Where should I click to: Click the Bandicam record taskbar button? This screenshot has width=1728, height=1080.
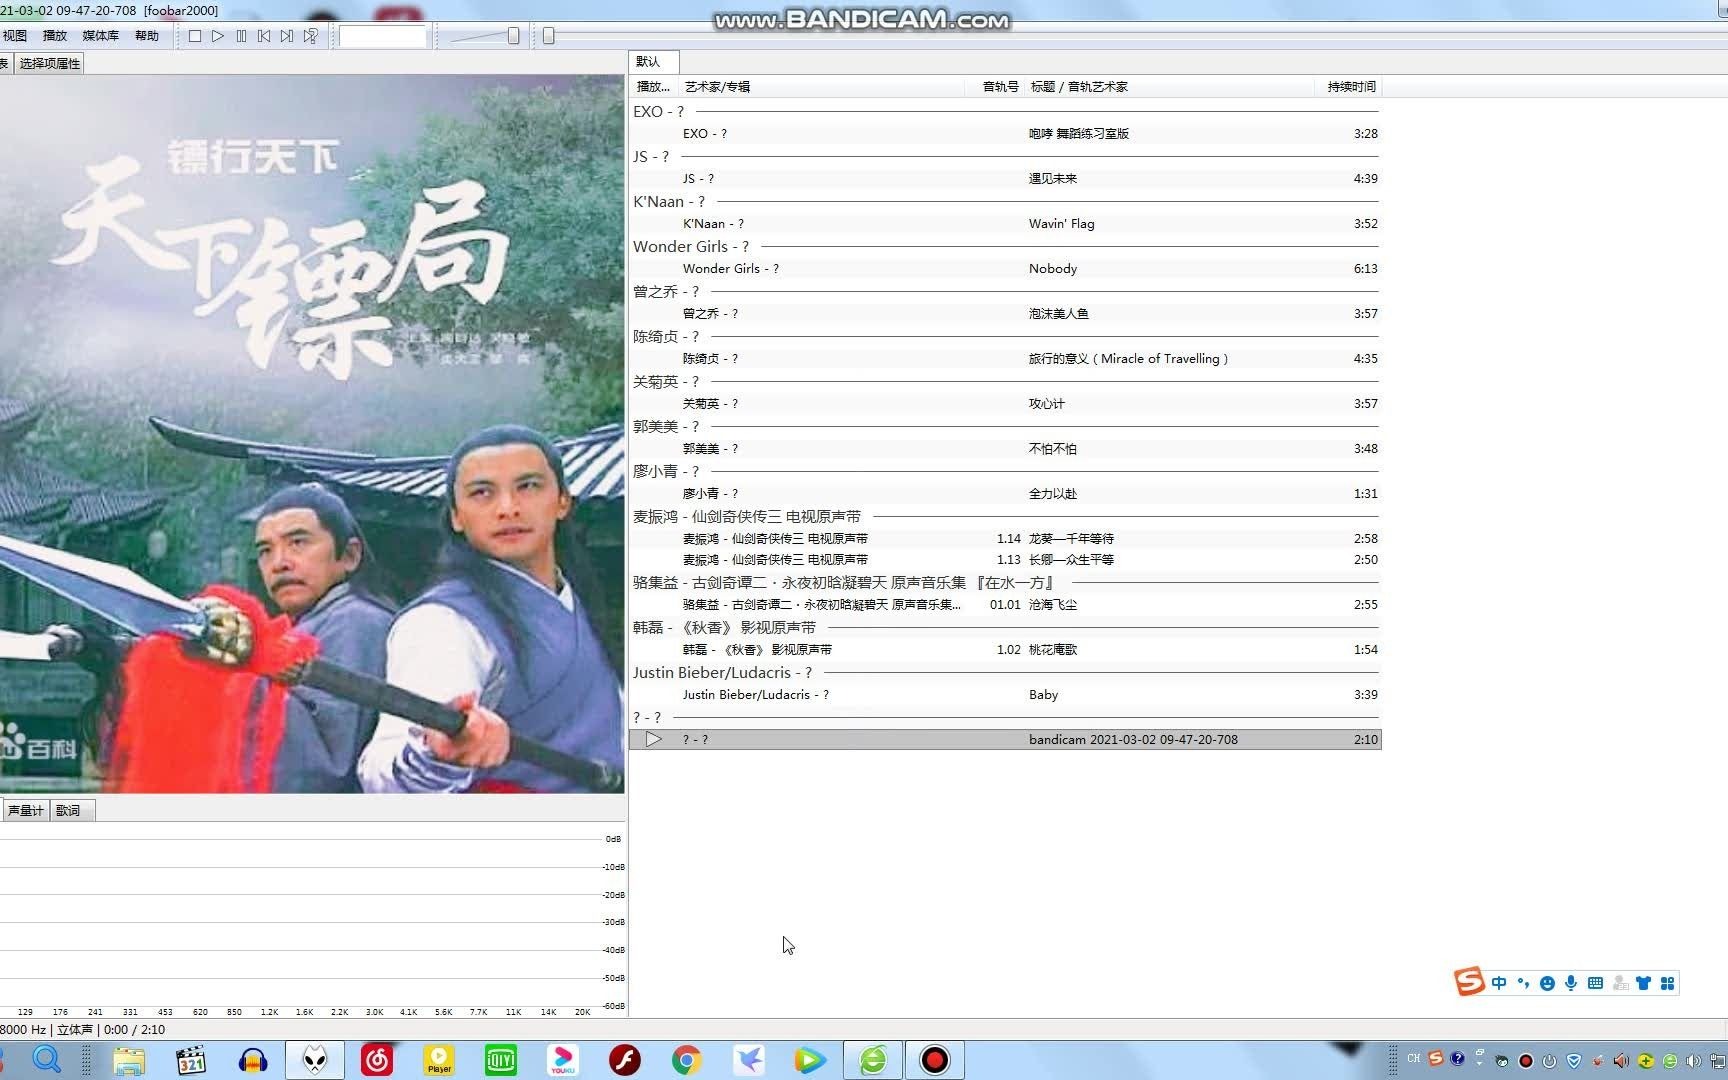pos(935,1060)
